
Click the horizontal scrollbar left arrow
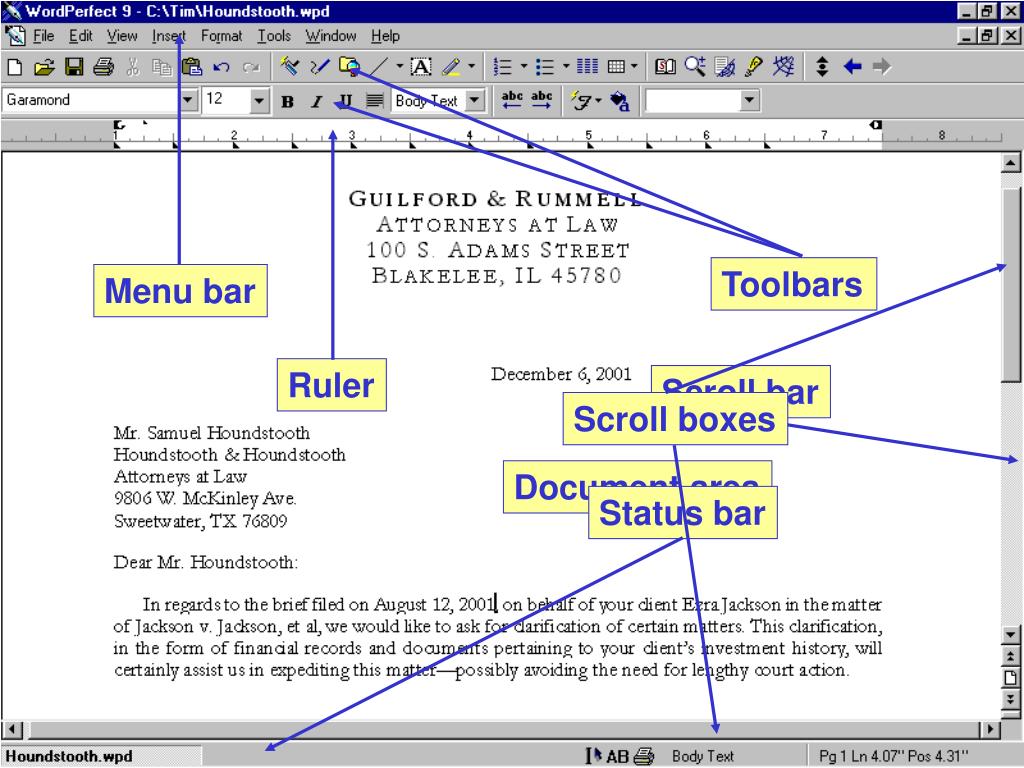click(12, 729)
